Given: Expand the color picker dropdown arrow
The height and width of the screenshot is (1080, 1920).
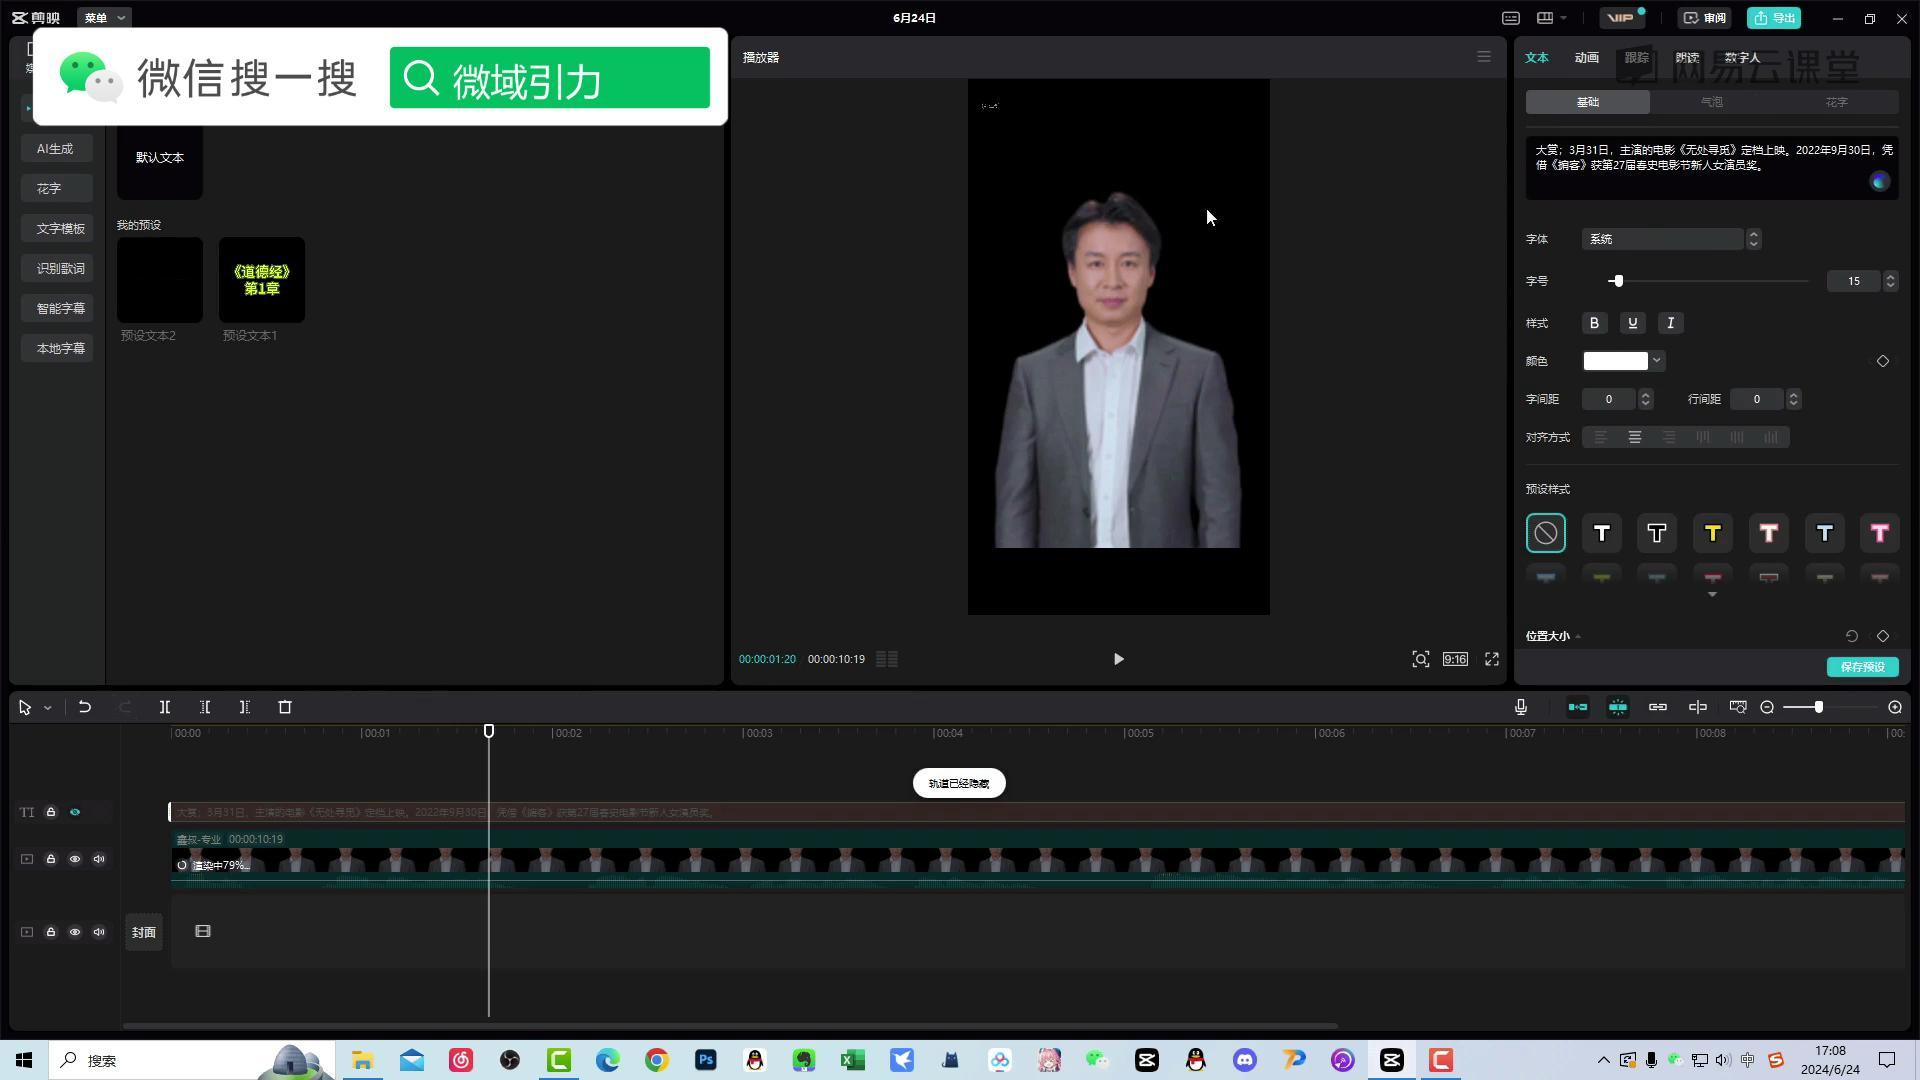Looking at the screenshot, I should click(1657, 361).
